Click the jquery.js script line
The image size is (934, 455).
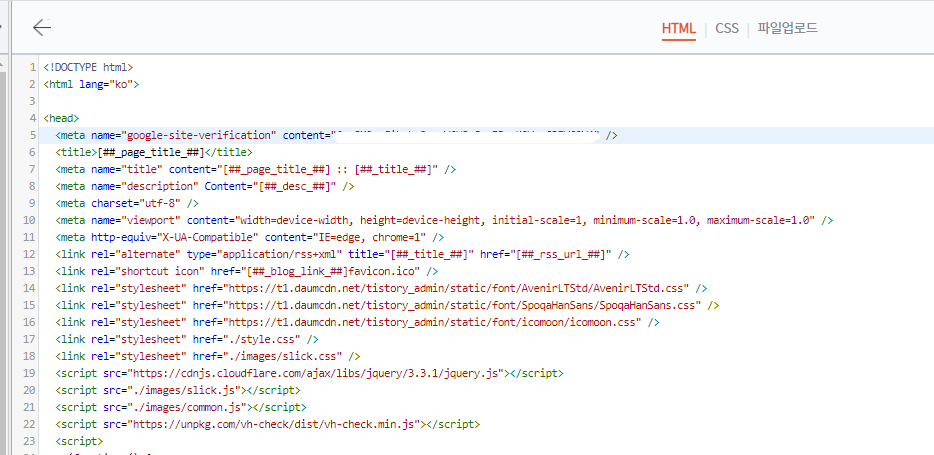[309, 374]
